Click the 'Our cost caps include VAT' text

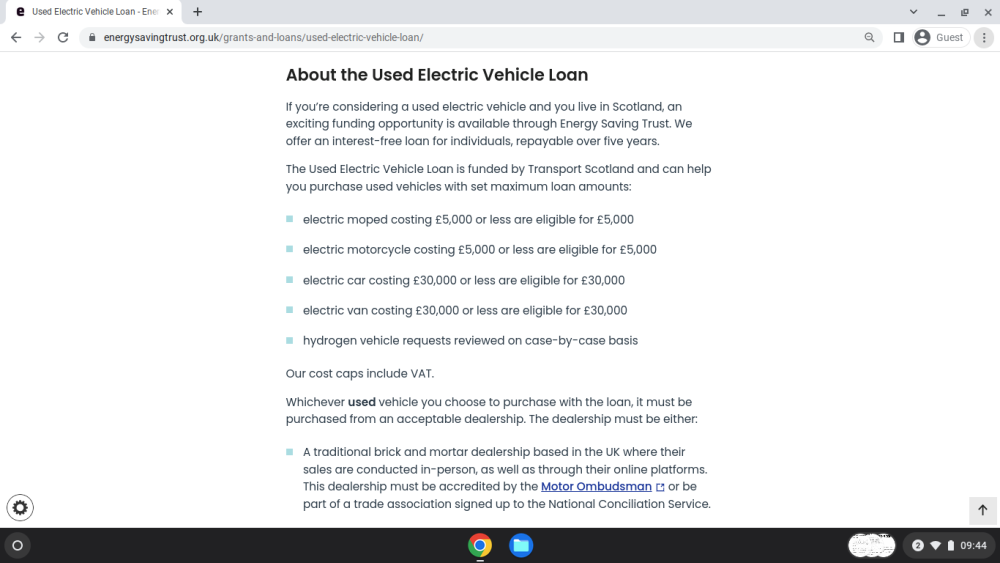[x=360, y=374]
